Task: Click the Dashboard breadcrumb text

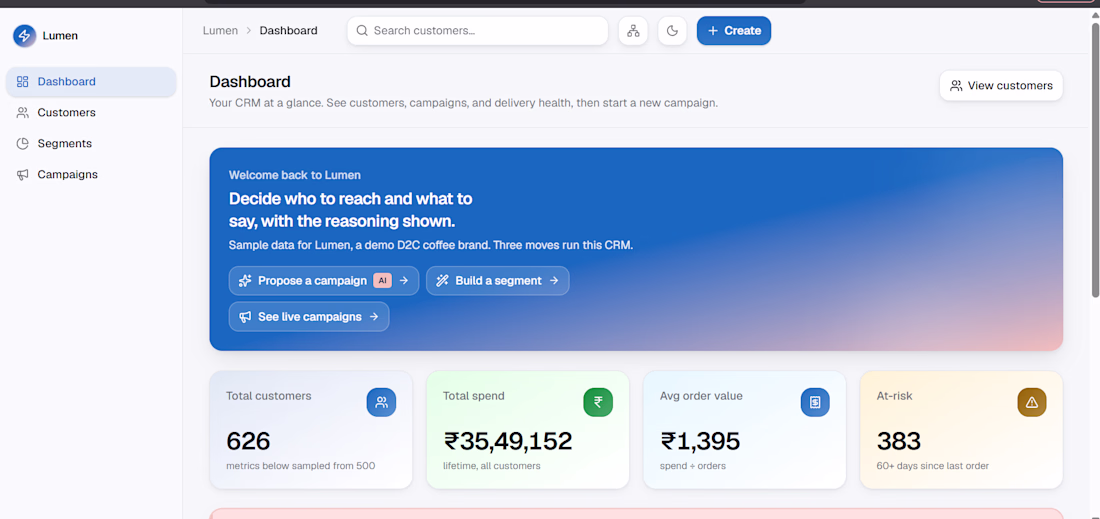Action: click(x=288, y=31)
